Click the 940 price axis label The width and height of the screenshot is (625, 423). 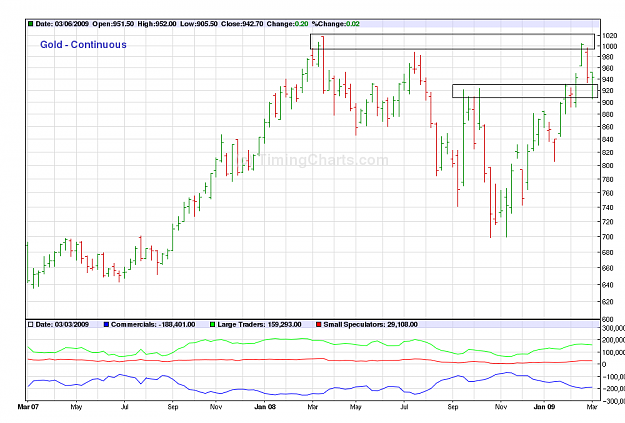point(607,79)
